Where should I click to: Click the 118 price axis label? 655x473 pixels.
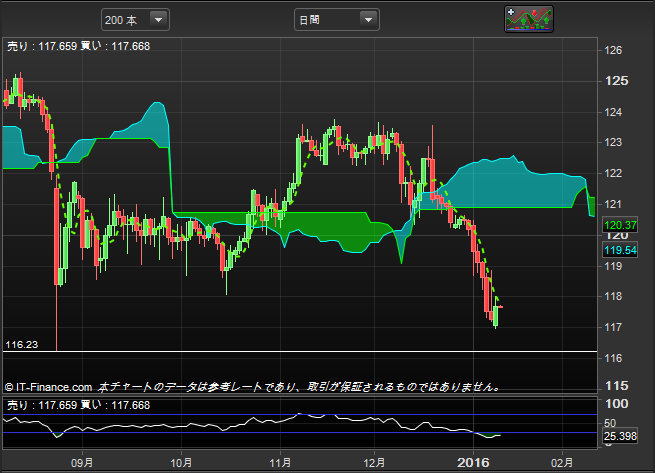click(613, 296)
